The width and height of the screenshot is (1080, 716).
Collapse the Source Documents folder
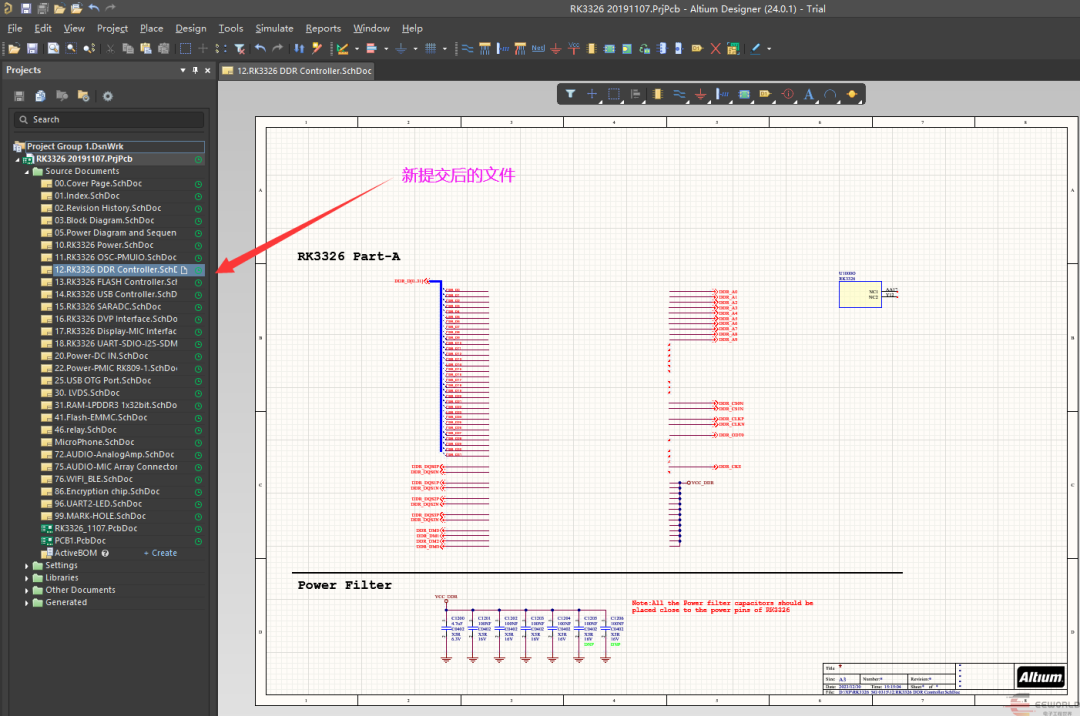click(27, 171)
